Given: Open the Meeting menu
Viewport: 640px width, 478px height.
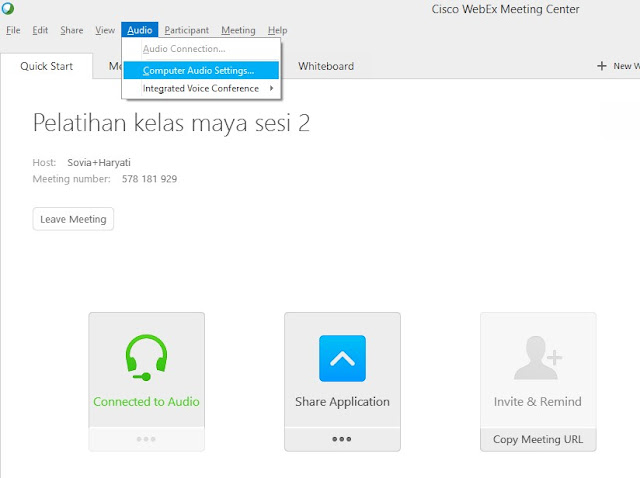Looking at the screenshot, I should [x=238, y=30].
